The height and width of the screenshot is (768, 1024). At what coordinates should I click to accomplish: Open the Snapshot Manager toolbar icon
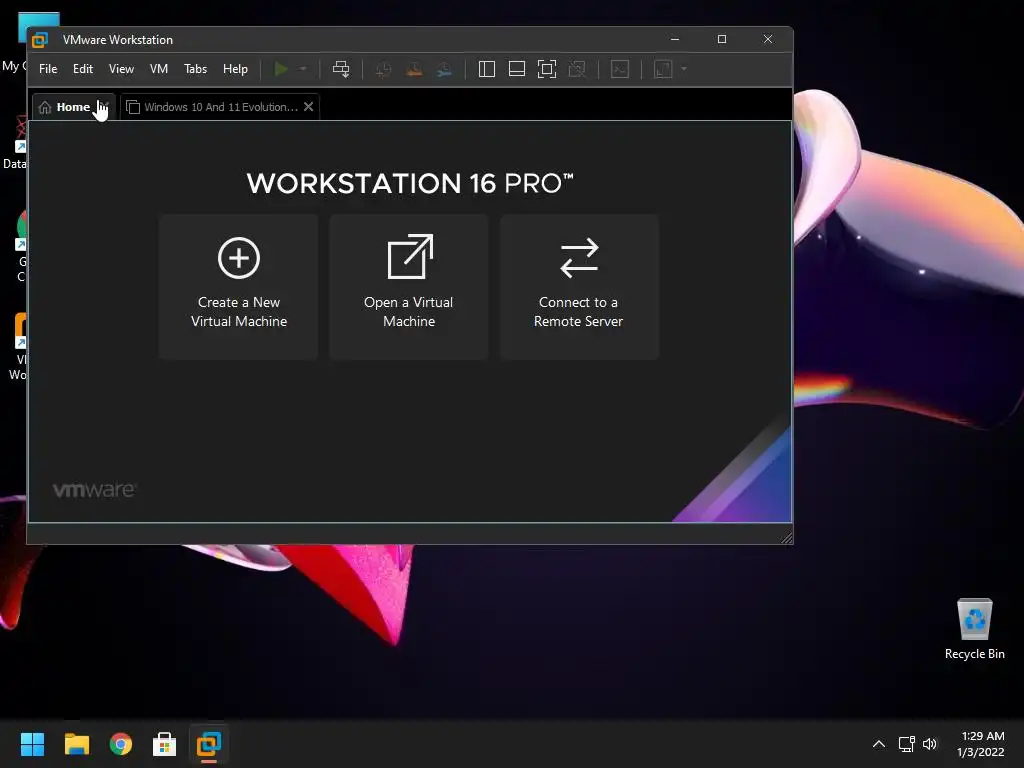coord(445,69)
